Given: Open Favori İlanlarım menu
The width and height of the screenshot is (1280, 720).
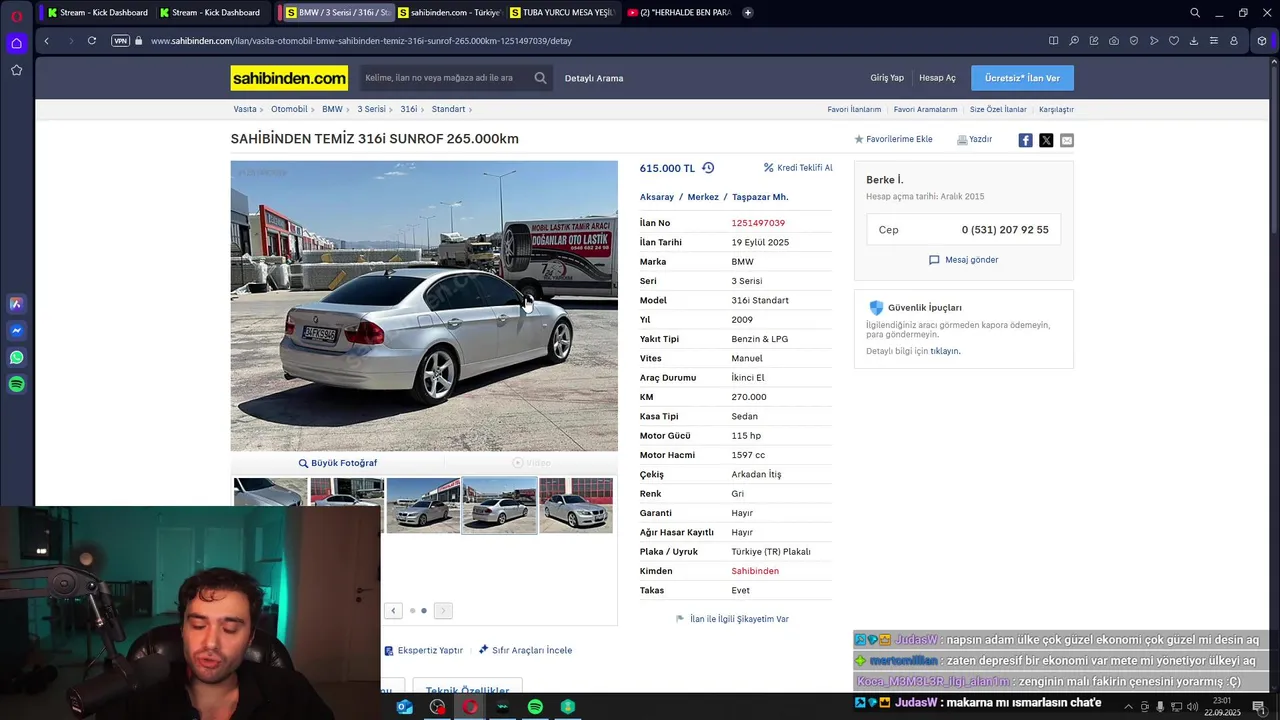Looking at the screenshot, I should (854, 110).
